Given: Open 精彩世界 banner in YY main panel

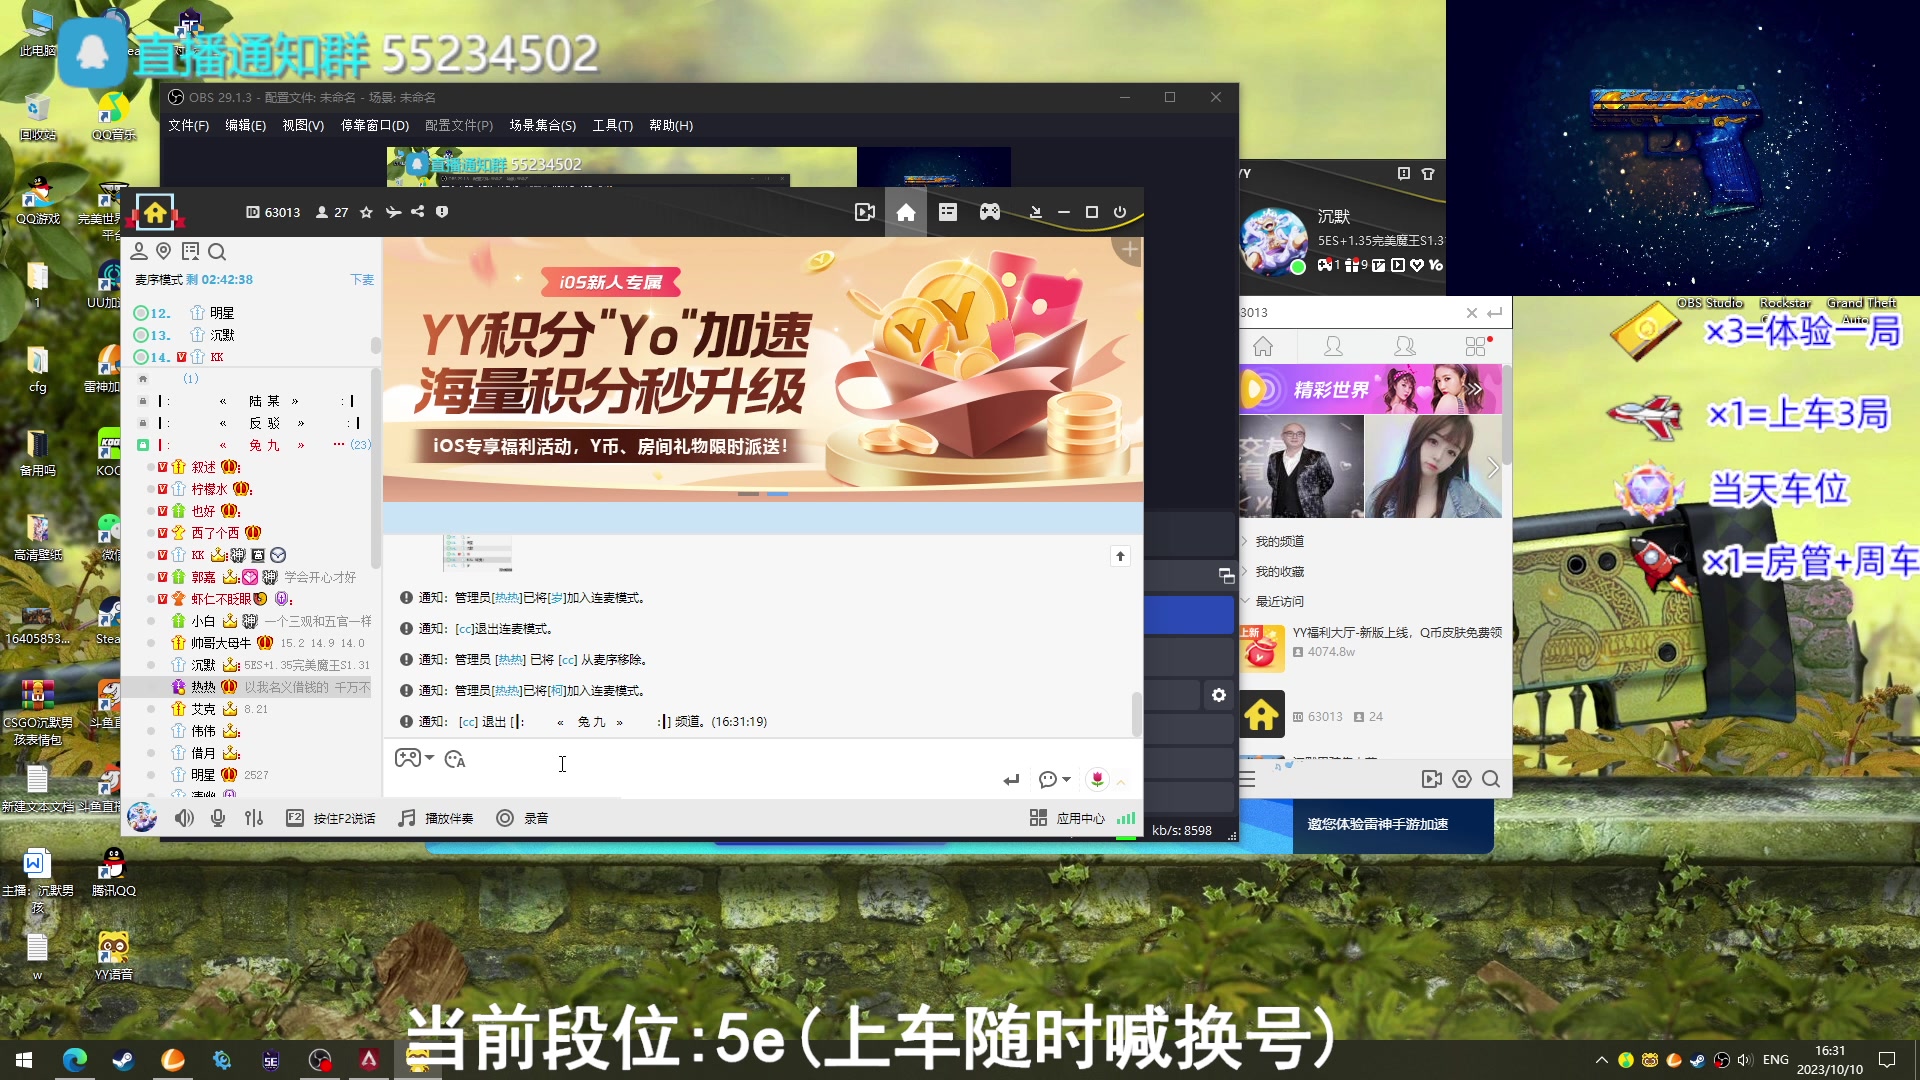Looking at the screenshot, I should click(1371, 389).
